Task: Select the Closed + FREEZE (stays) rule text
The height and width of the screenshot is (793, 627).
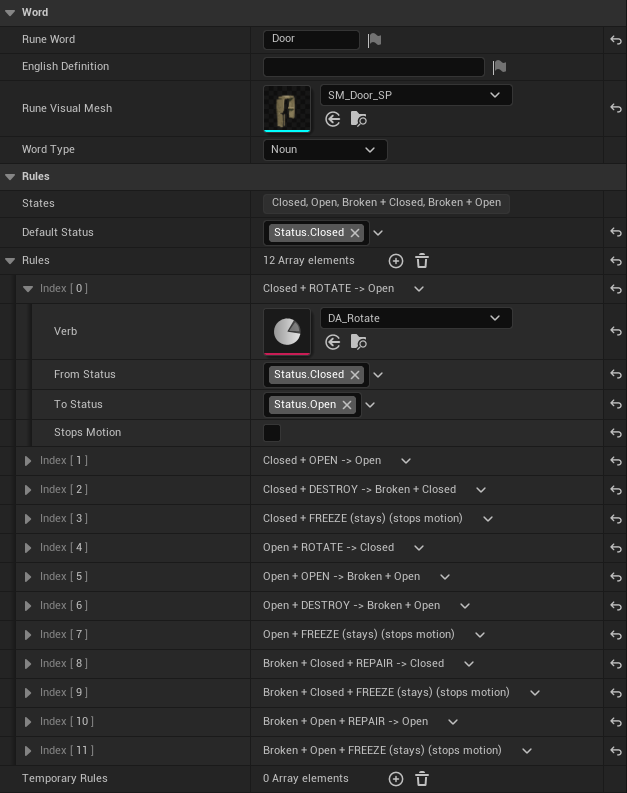Action: coord(363,518)
